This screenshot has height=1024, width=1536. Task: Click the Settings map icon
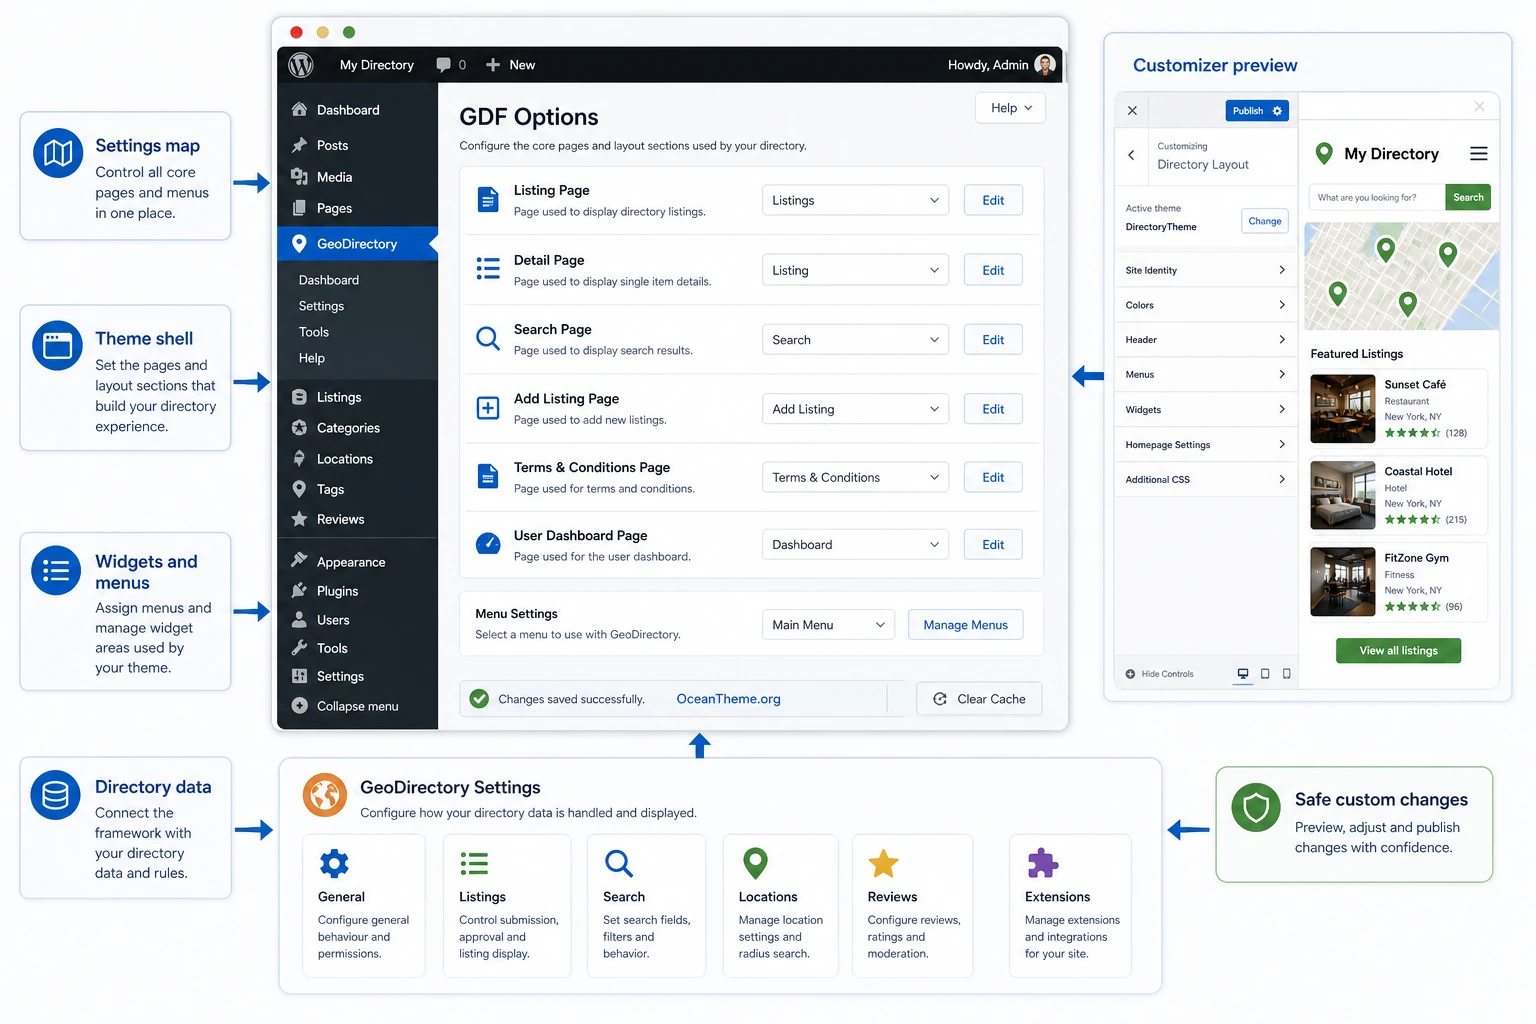click(58, 153)
